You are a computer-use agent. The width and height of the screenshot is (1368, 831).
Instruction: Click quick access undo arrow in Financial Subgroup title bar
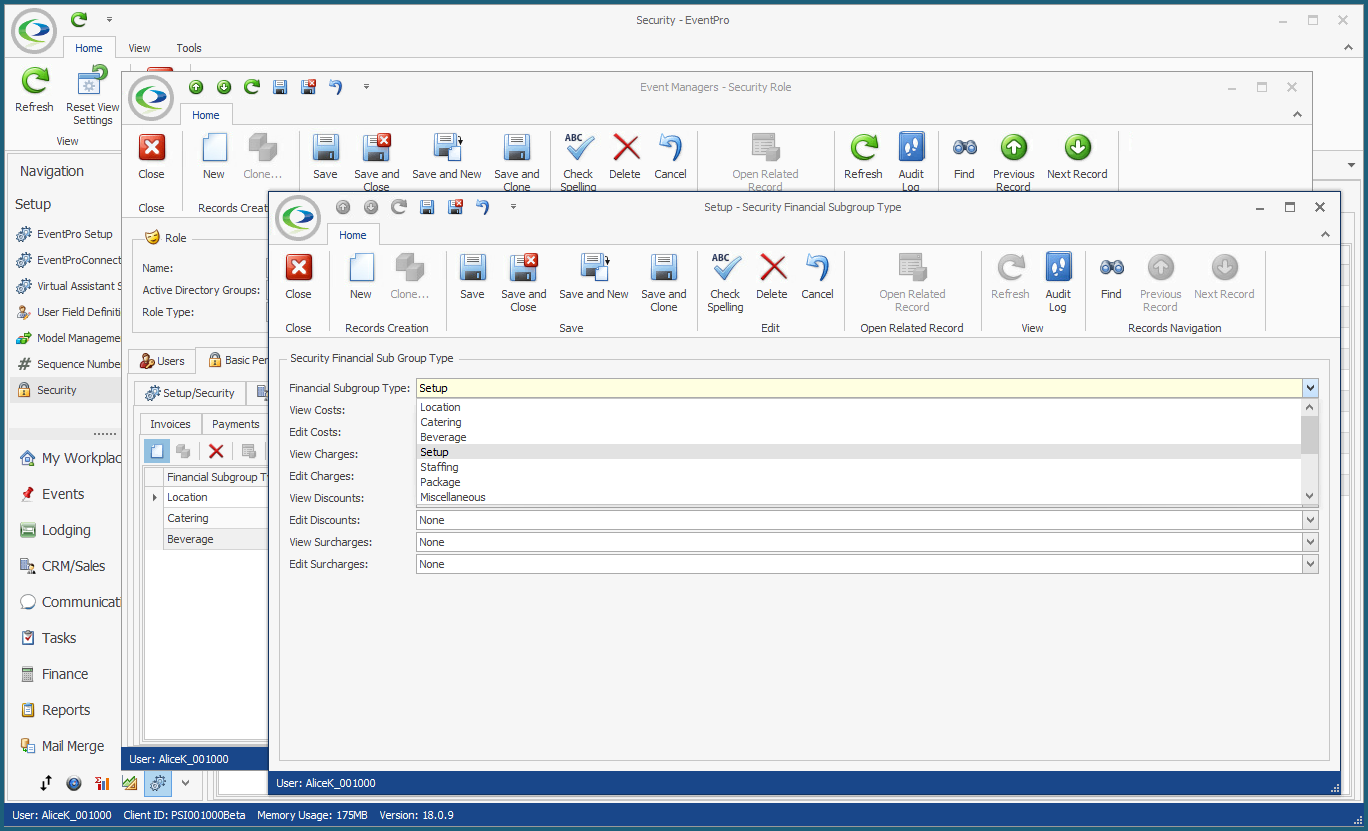coord(483,207)
